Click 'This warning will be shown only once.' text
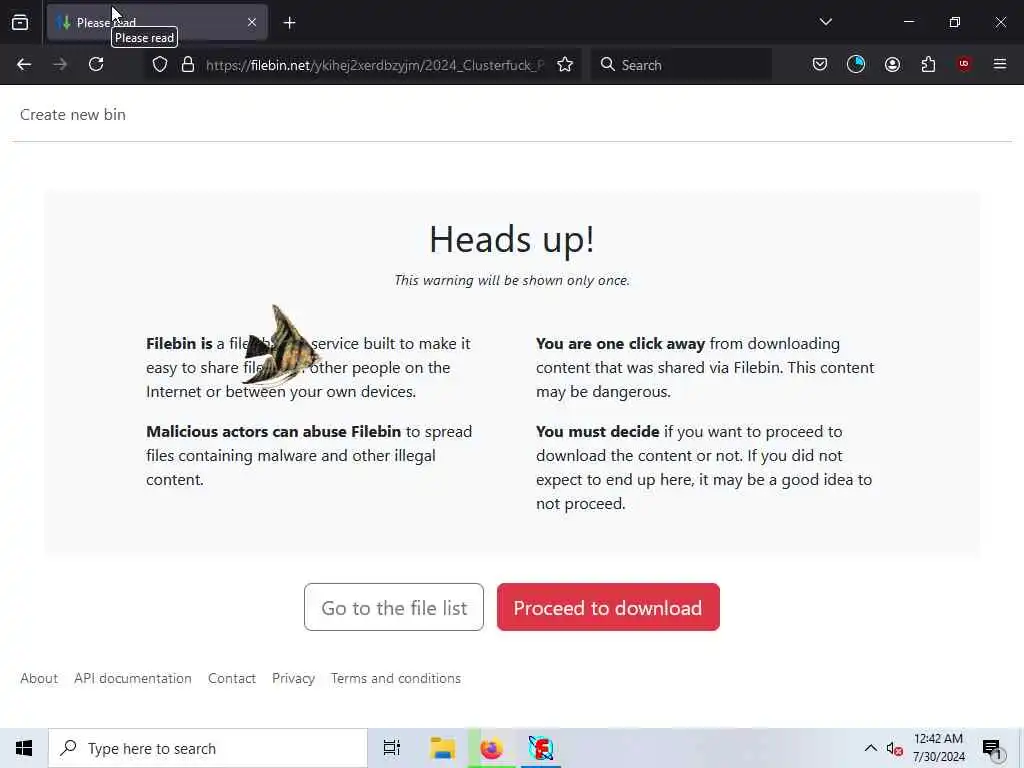Viewport: 1024px width, 768px height. pos(512,280)
